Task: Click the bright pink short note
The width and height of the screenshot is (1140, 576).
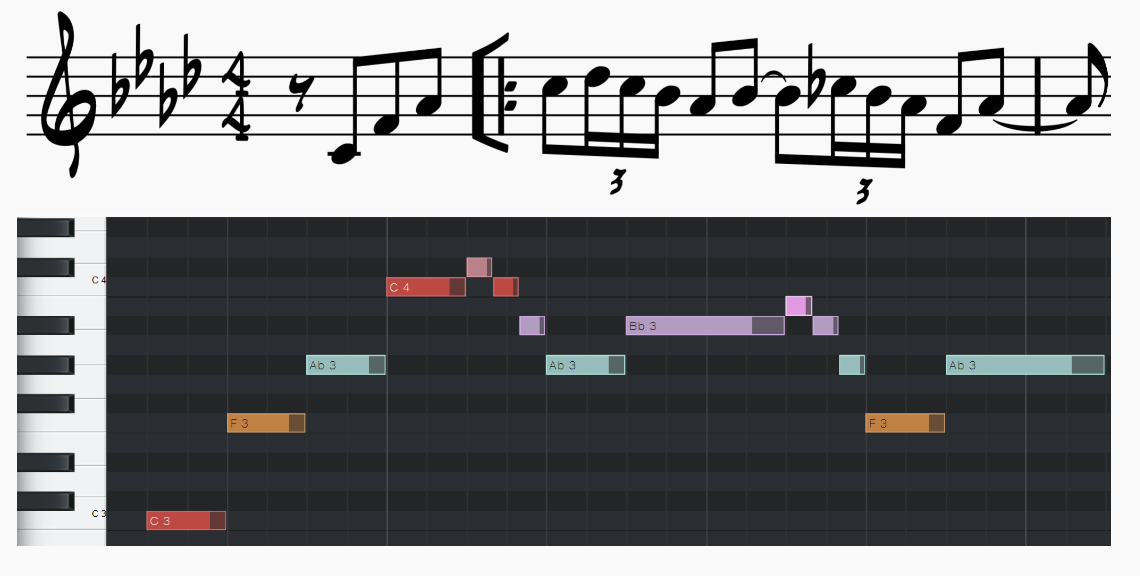Action: point(798,305)
